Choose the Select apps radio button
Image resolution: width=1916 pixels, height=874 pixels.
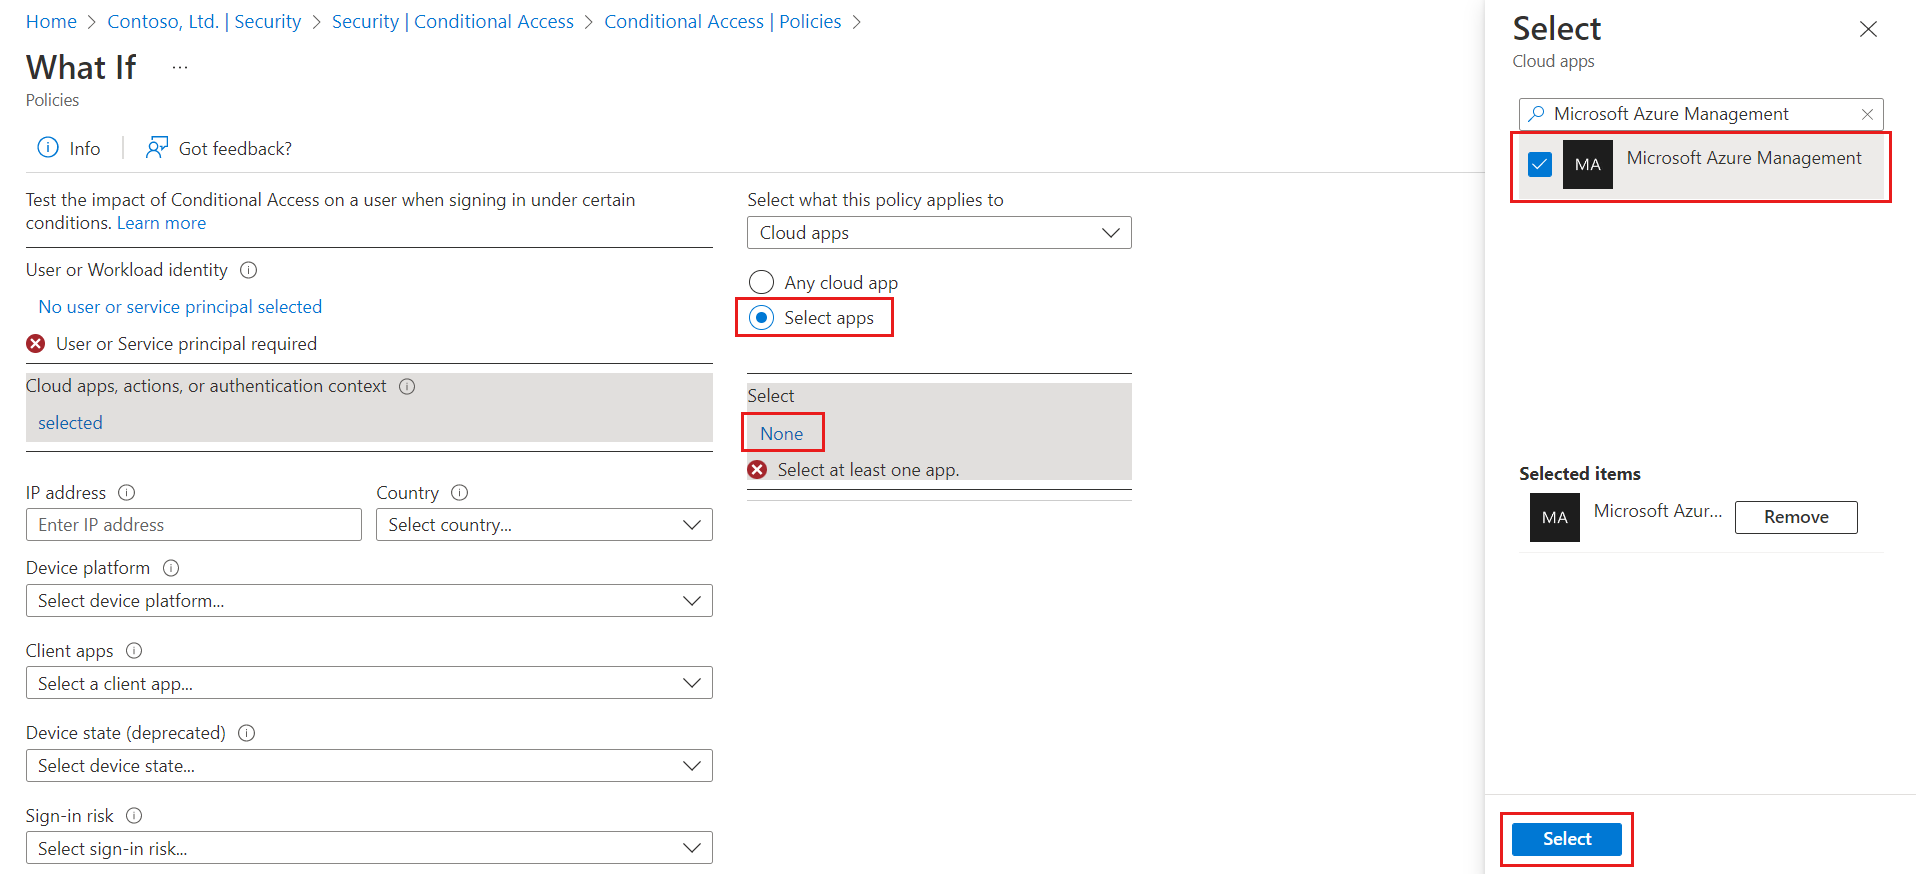point(762,318)
